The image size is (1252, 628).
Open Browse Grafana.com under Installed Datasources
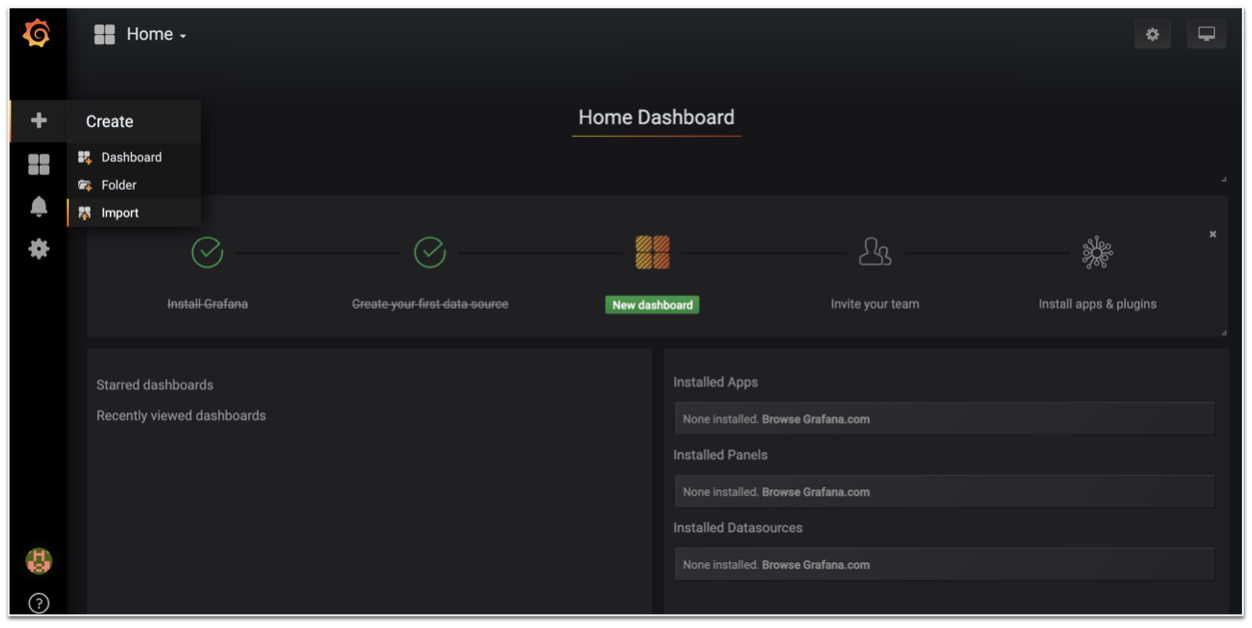(x=816, y=565)
